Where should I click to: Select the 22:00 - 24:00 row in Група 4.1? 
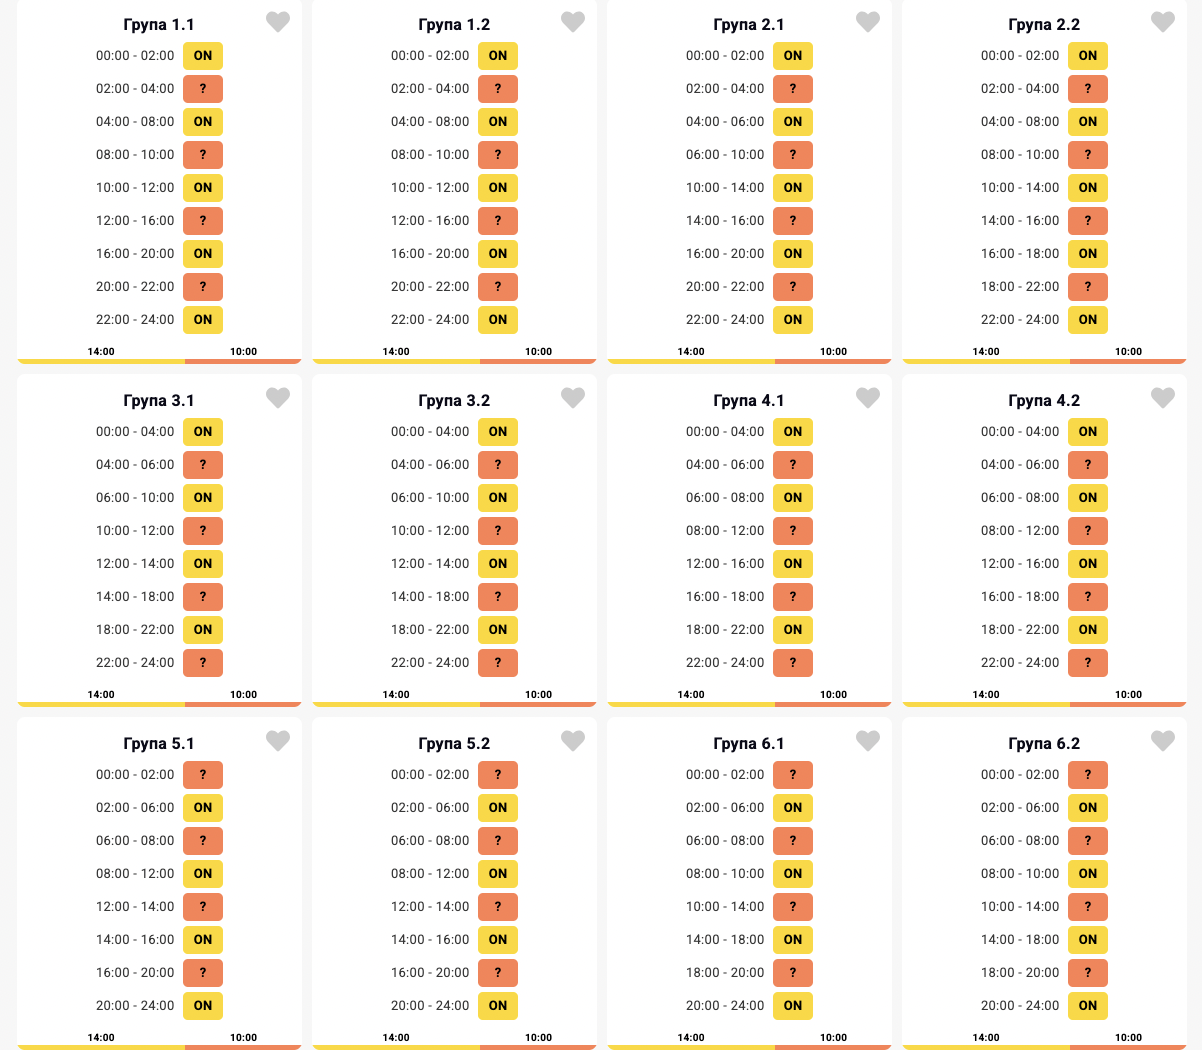click(x=725, y=663)
